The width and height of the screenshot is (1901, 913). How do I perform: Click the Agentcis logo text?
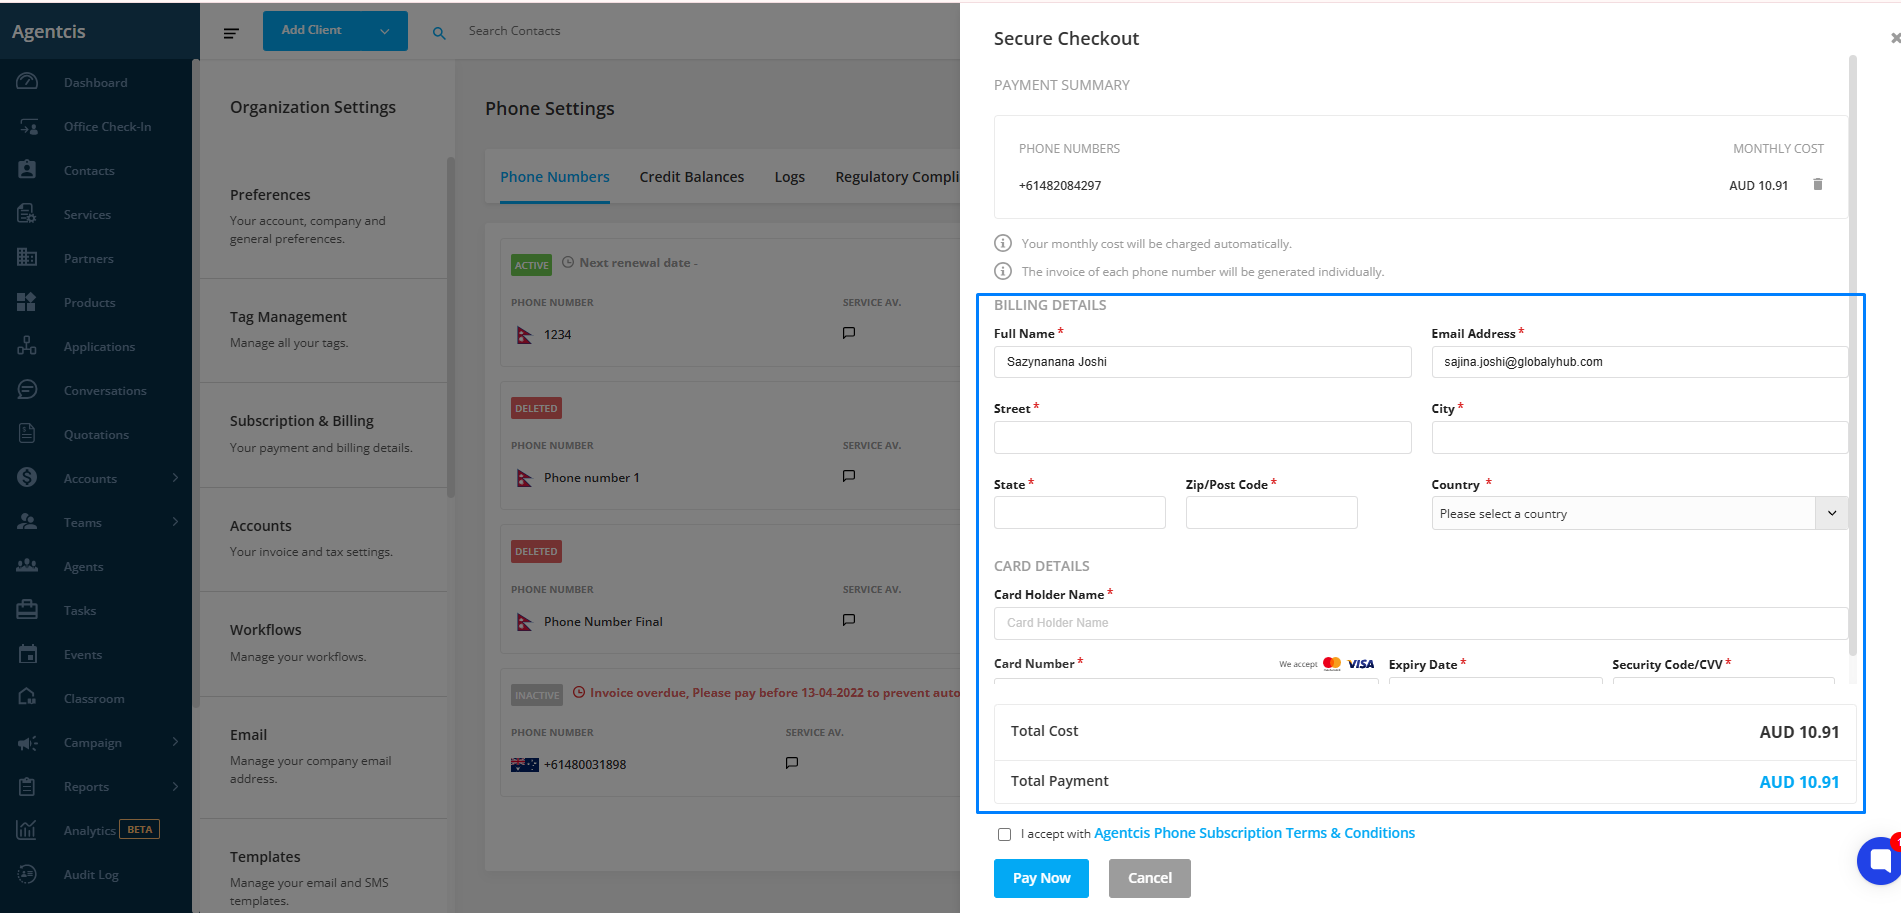(x=49, y=31)
